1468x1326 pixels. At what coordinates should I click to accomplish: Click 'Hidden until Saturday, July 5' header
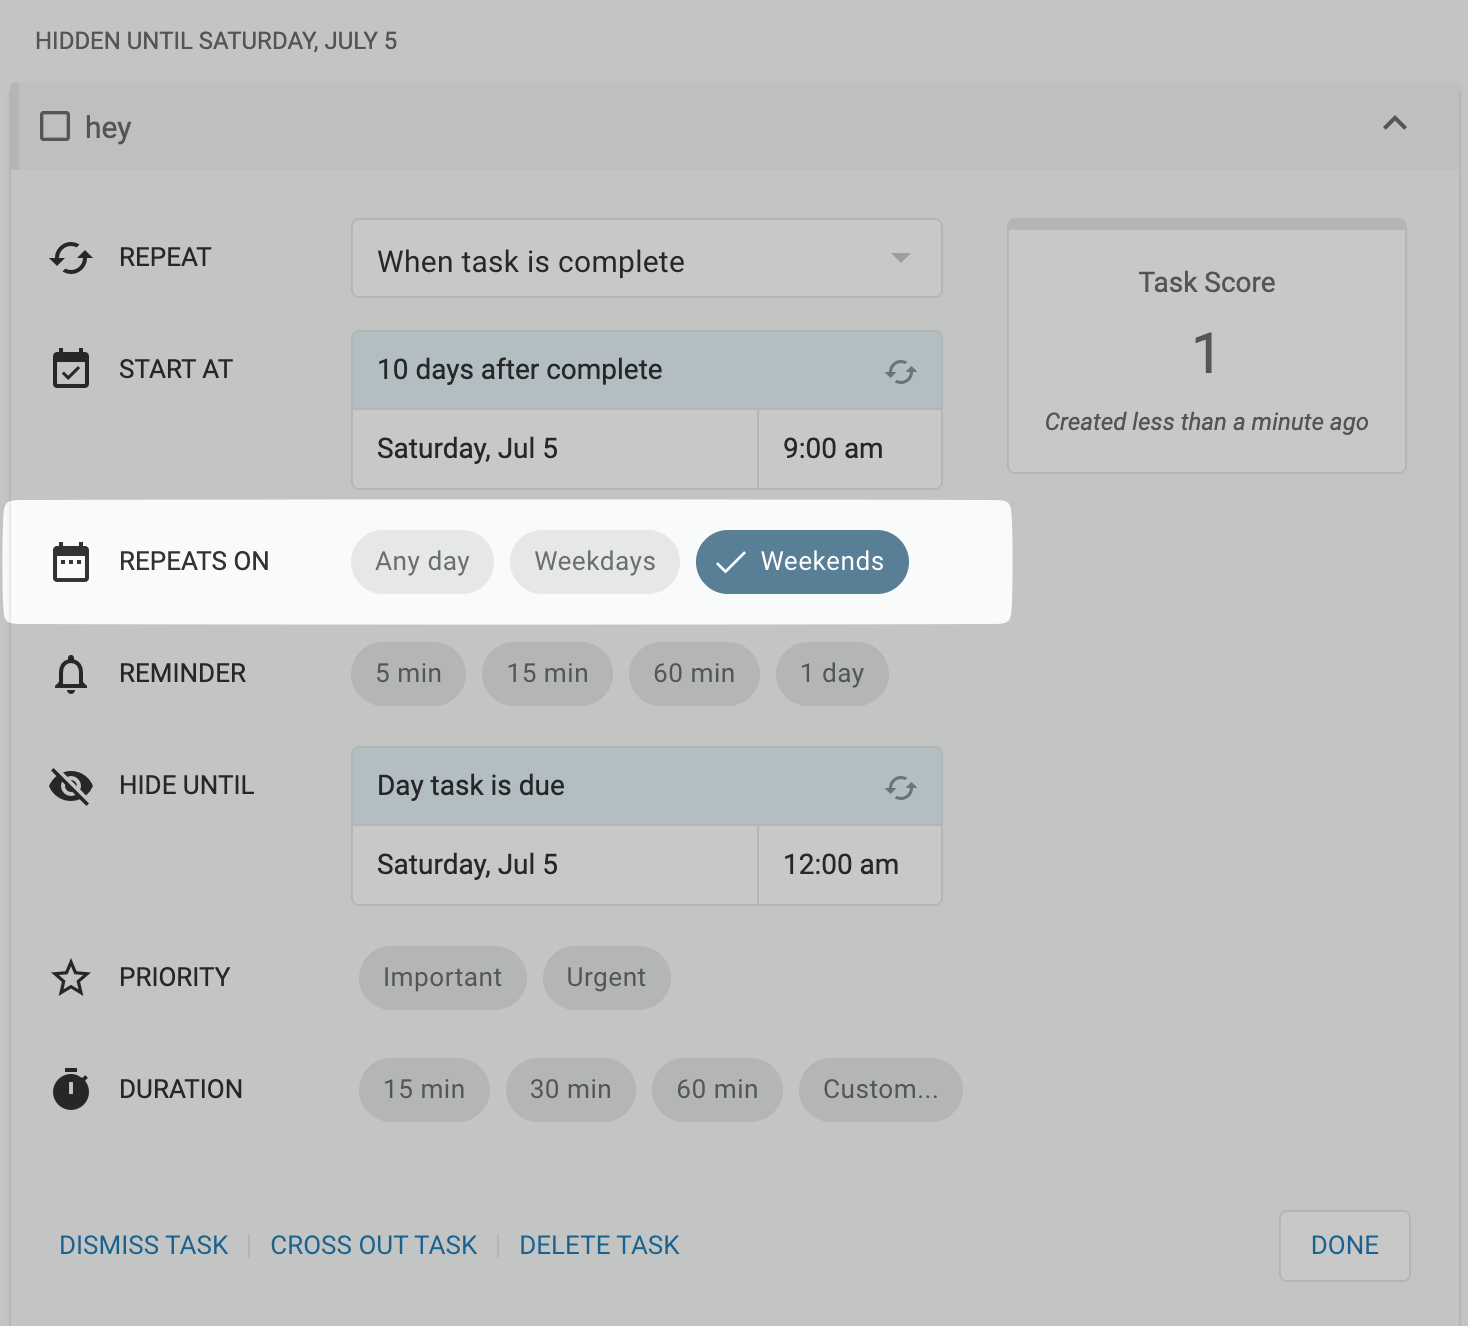click(216, 41)
